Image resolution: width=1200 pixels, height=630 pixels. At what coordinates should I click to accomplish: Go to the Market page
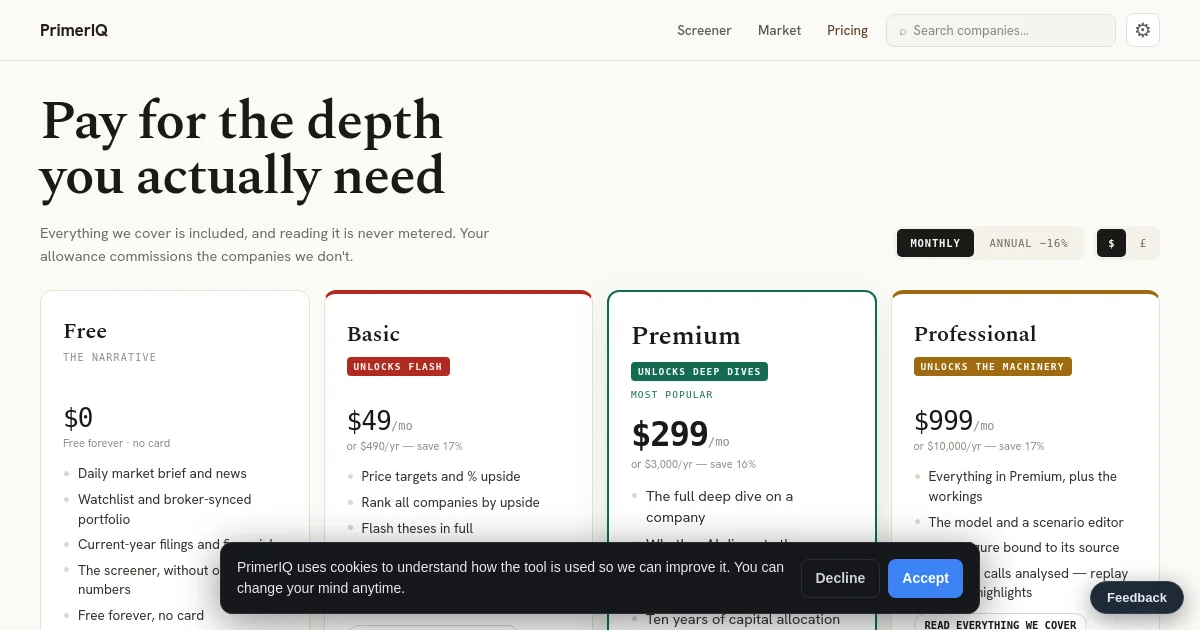(x=779, y=30)
